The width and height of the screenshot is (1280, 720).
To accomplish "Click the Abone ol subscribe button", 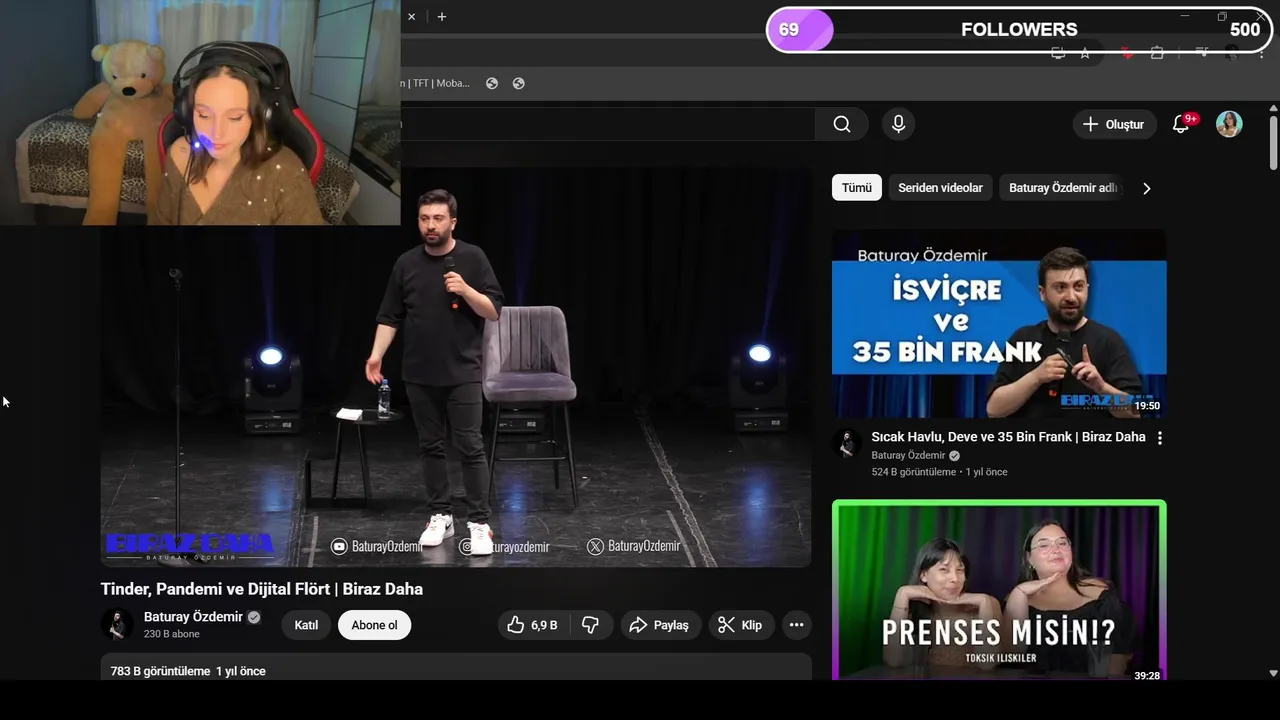I will pyautogui.click(x=374, y=625).
